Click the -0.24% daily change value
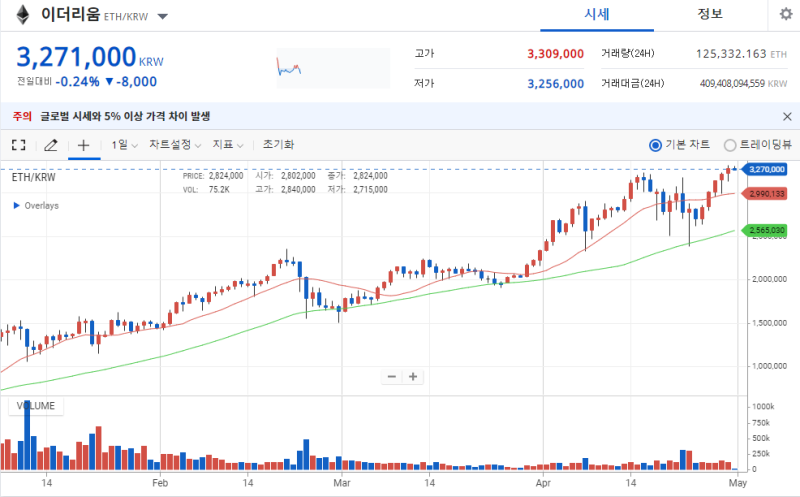The height and width of the screenshot is (497, 800). pyautogui.click(x=78, y=82)
